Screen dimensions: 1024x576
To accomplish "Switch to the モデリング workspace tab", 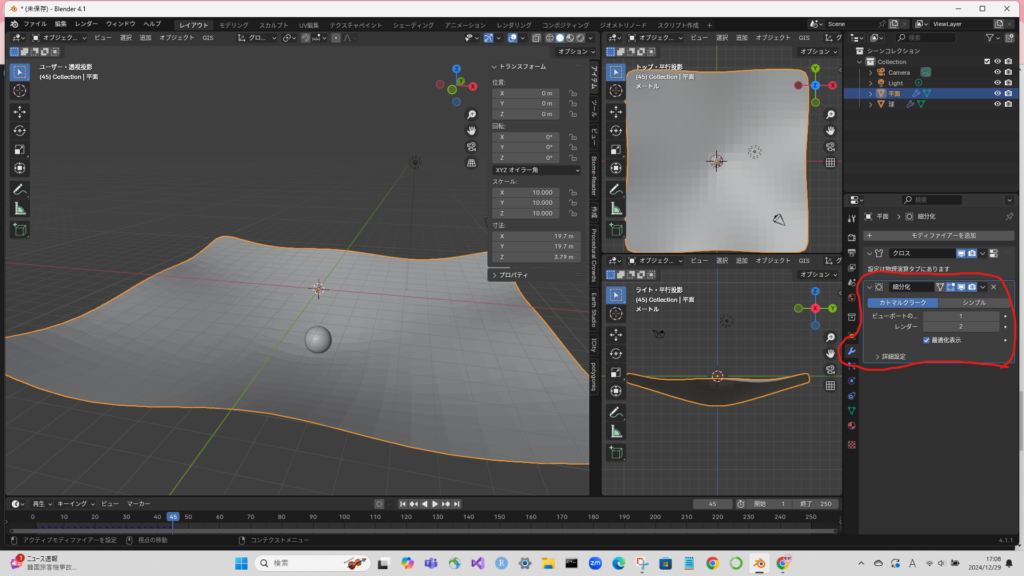I will pos(233,23).
